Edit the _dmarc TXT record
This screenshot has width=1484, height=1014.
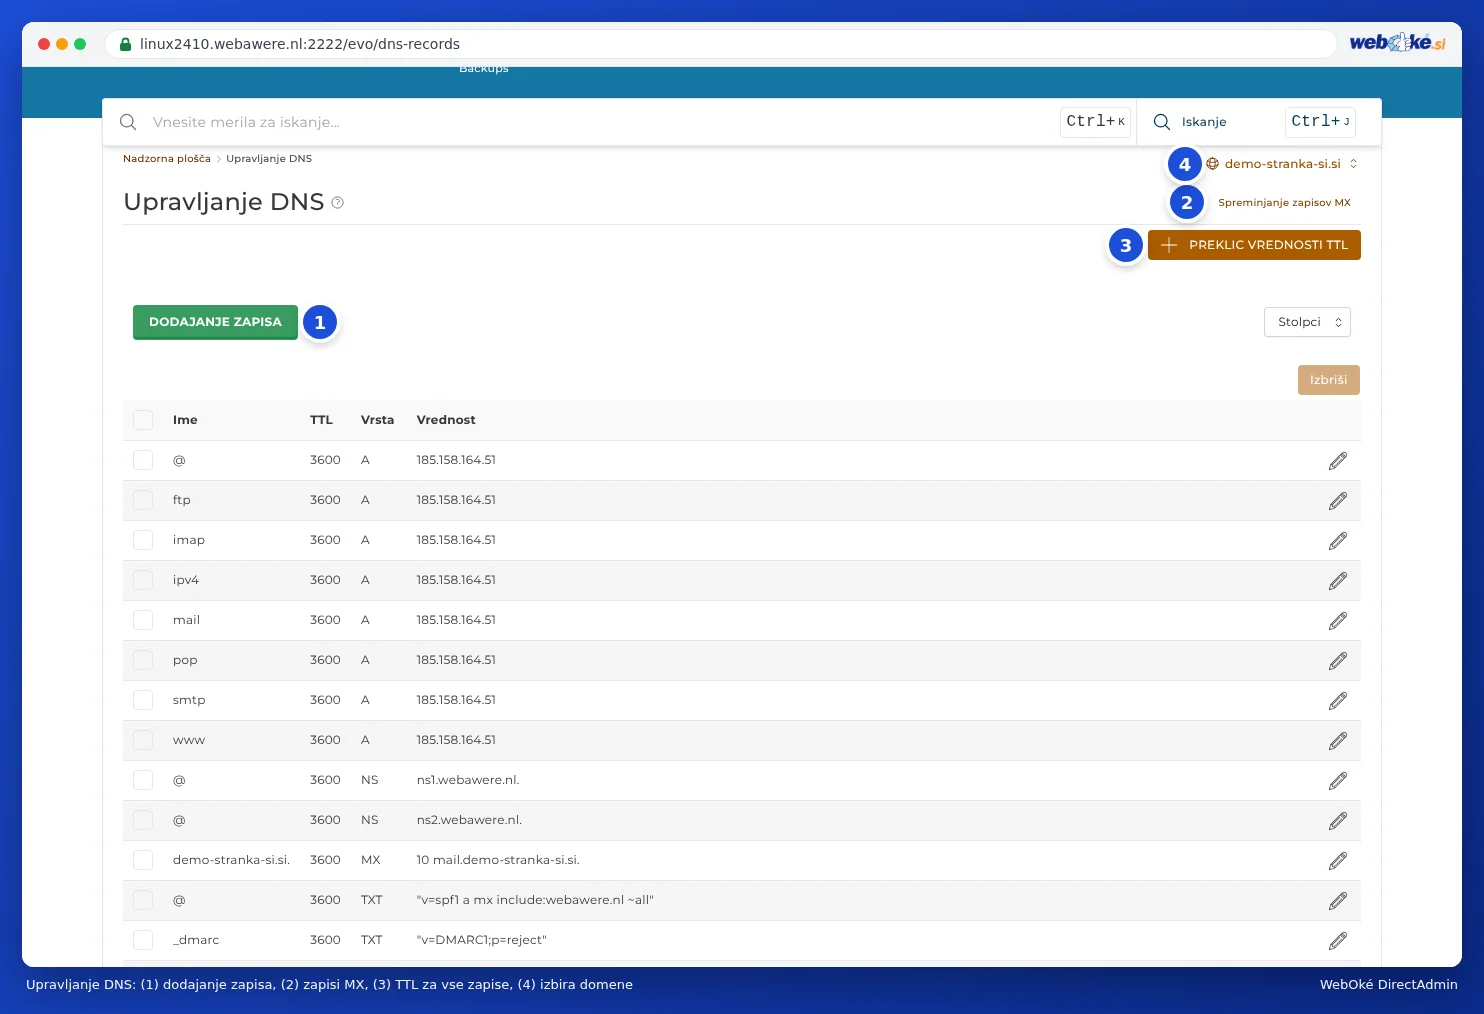[1338, 941]
